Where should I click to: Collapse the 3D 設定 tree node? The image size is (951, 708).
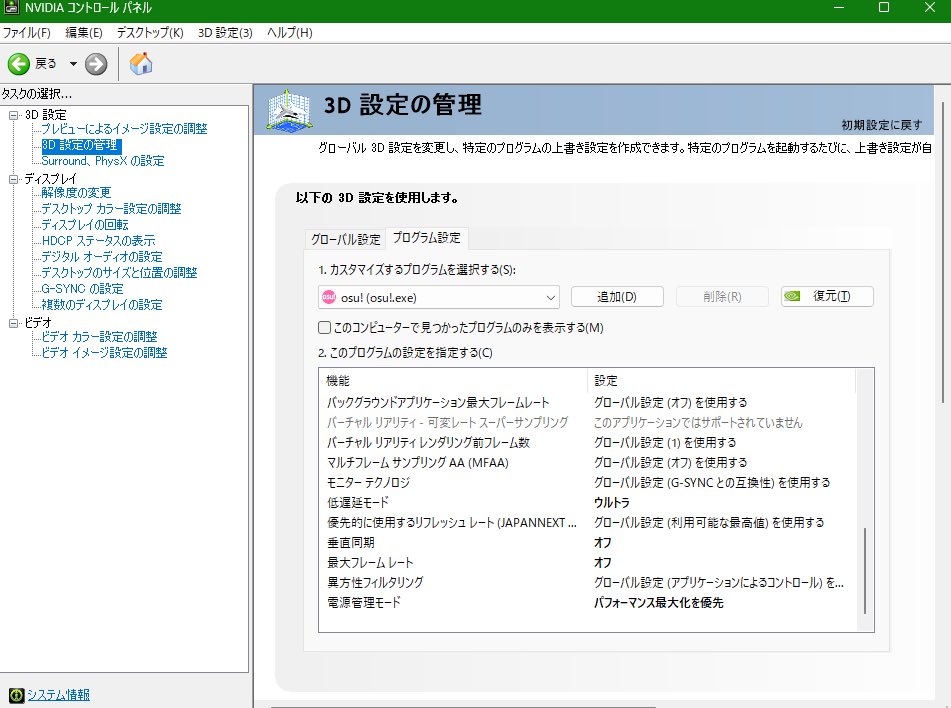(x=13, y=115)
